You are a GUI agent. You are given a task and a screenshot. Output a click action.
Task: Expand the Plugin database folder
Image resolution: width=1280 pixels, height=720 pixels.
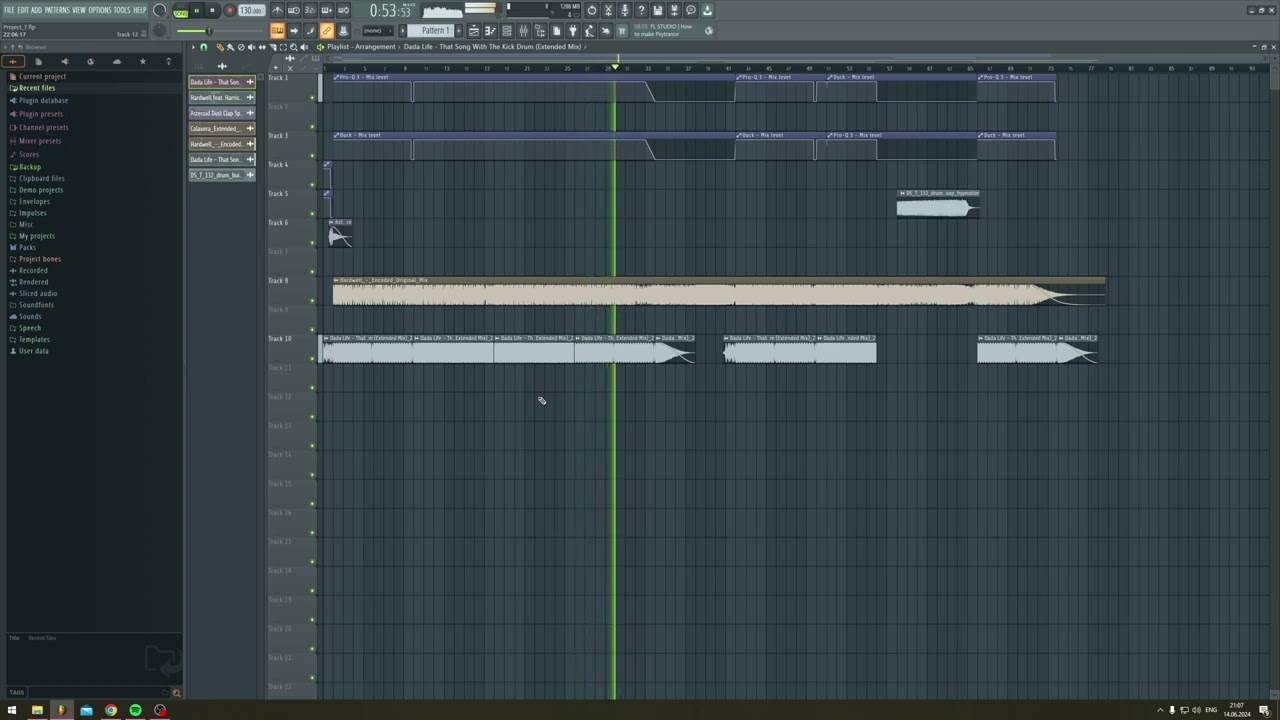click(43, 100)
